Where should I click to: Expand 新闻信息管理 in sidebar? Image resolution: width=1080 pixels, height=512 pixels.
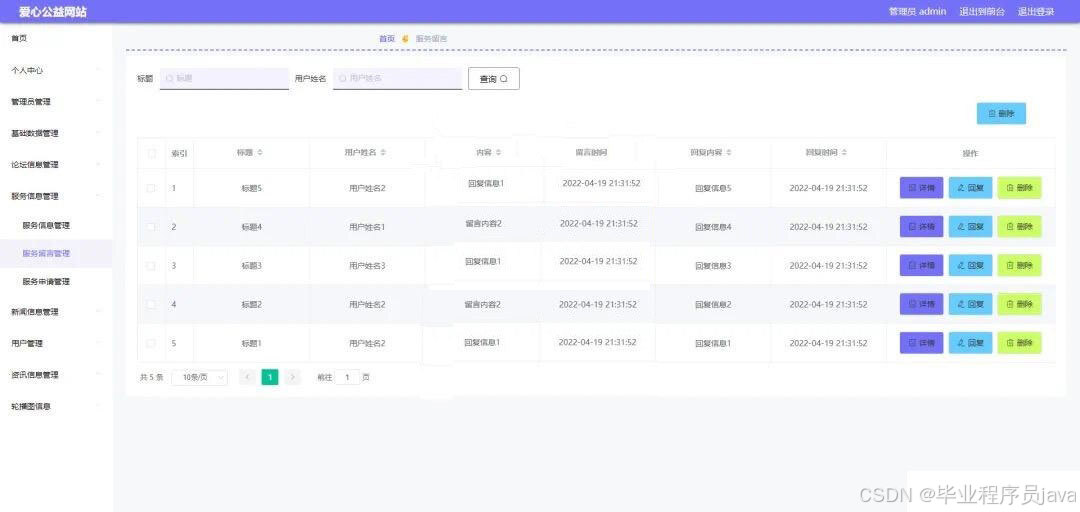(x=56, y=311)
